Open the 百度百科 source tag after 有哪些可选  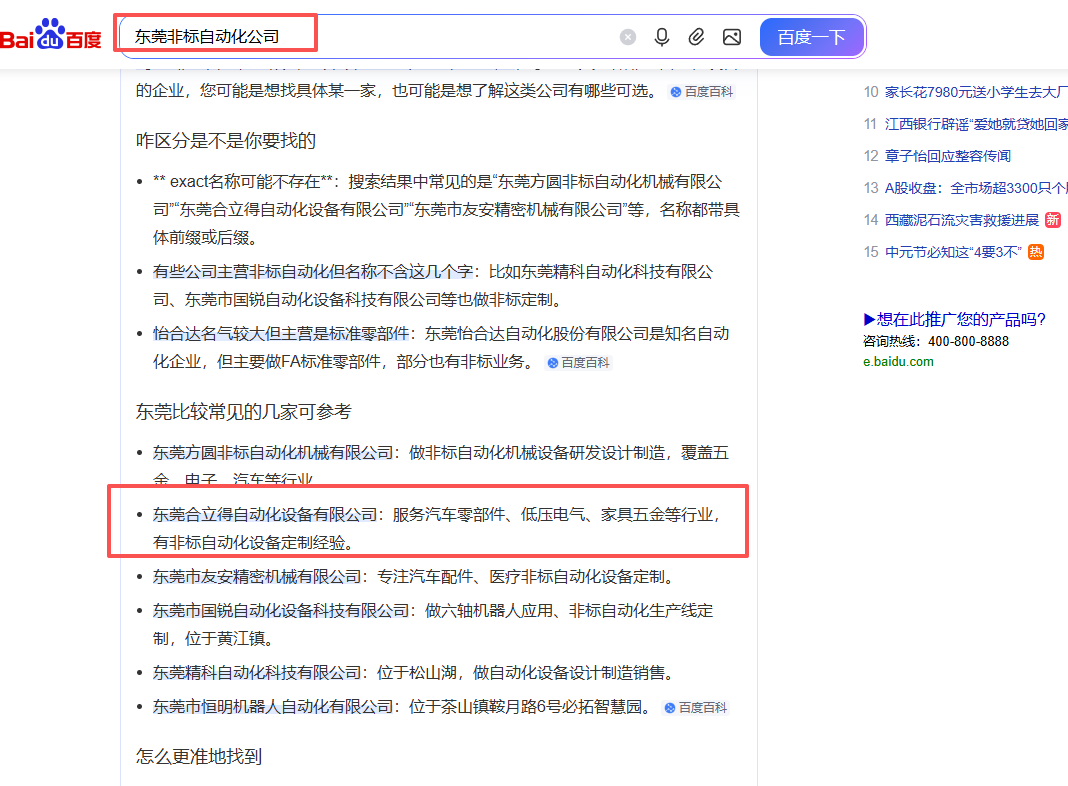702,92
